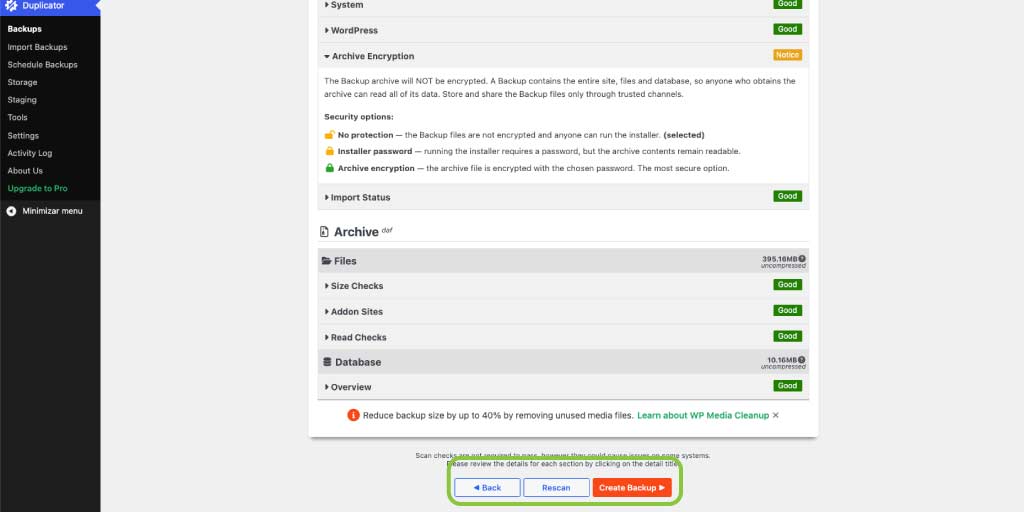Click the open padlock No protection icon
1024x512 pixels.
(330, 135)
